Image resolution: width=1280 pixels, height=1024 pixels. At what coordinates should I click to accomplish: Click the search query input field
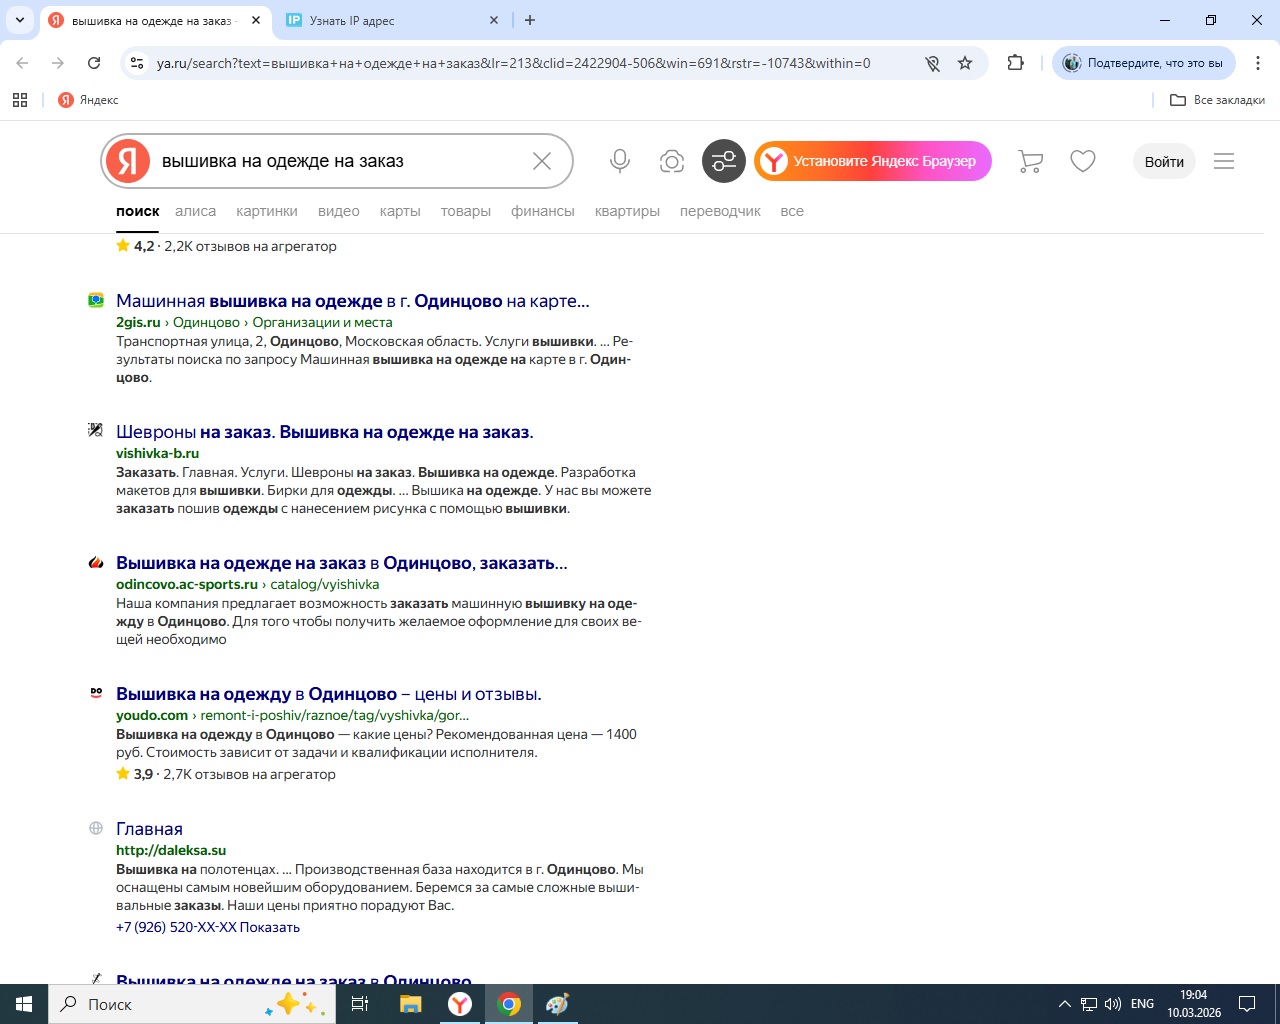tap(340, 161)
